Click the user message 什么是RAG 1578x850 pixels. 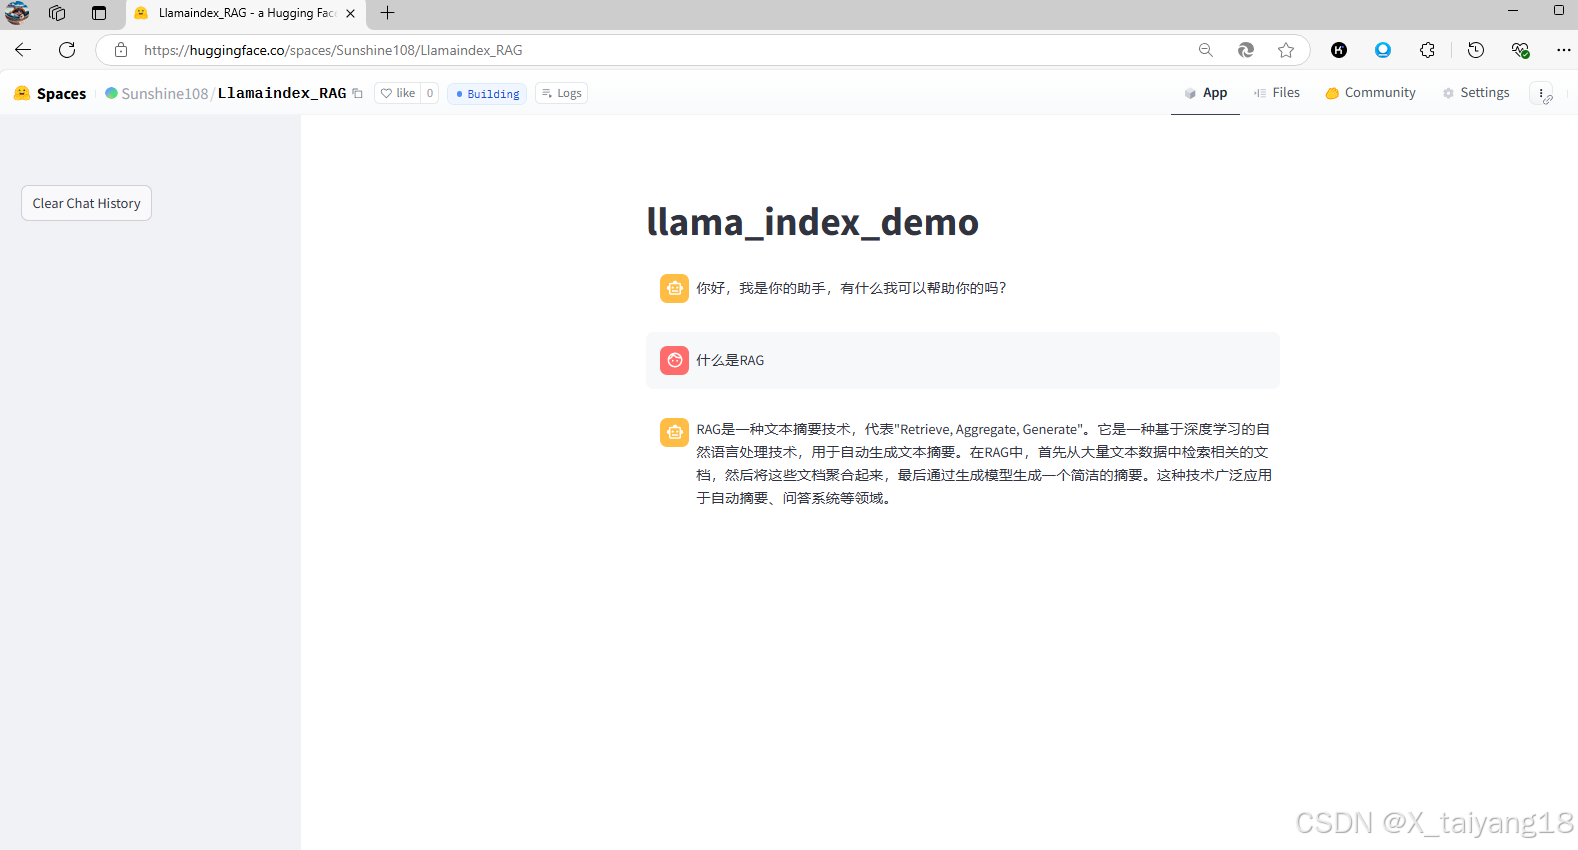coord(730,360)
